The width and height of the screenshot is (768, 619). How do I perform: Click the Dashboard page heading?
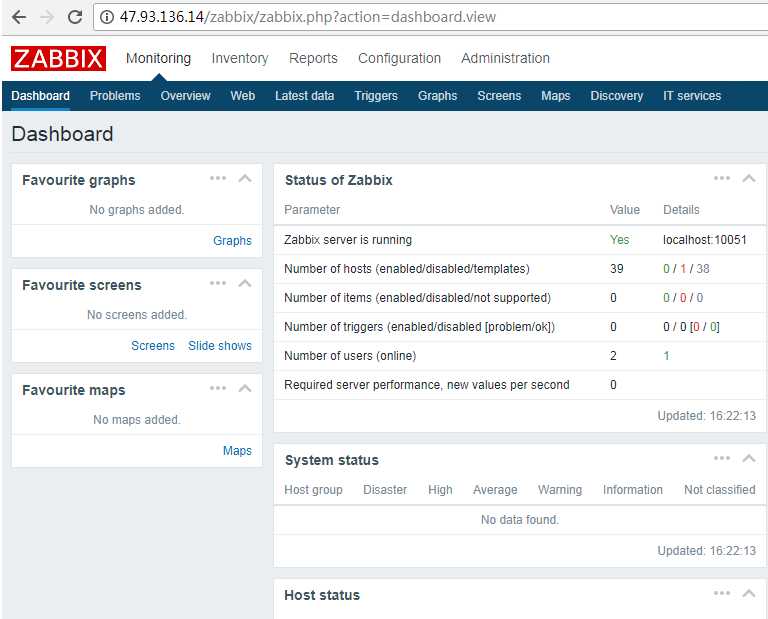tap(62, 134)
